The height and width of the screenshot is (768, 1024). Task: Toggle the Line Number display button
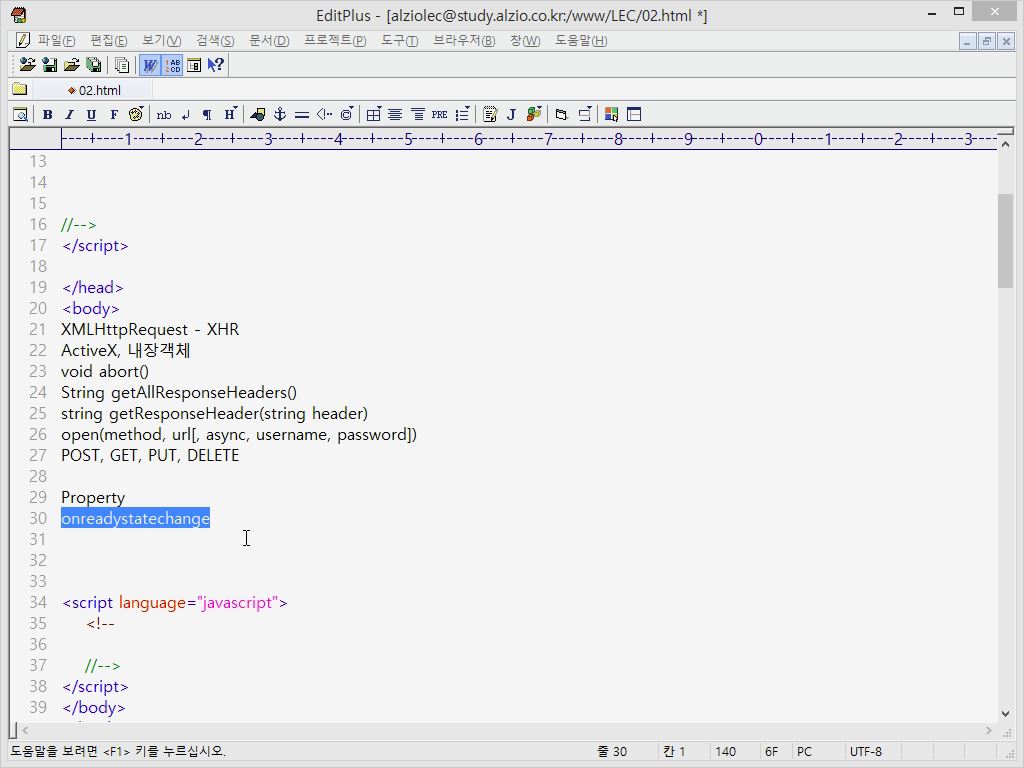tap(172, 65)
